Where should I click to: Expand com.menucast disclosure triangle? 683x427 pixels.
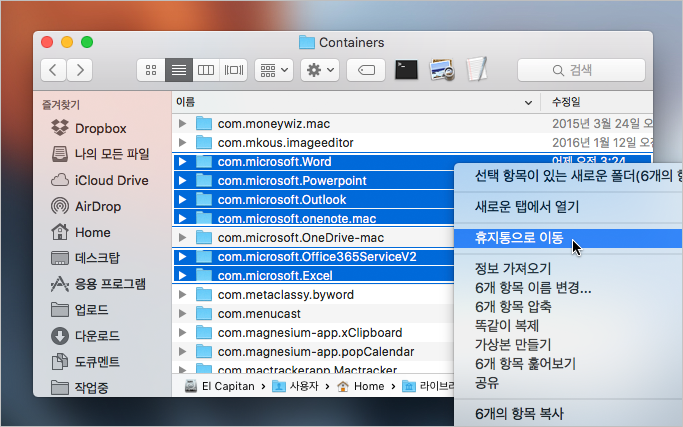point(183,314)
